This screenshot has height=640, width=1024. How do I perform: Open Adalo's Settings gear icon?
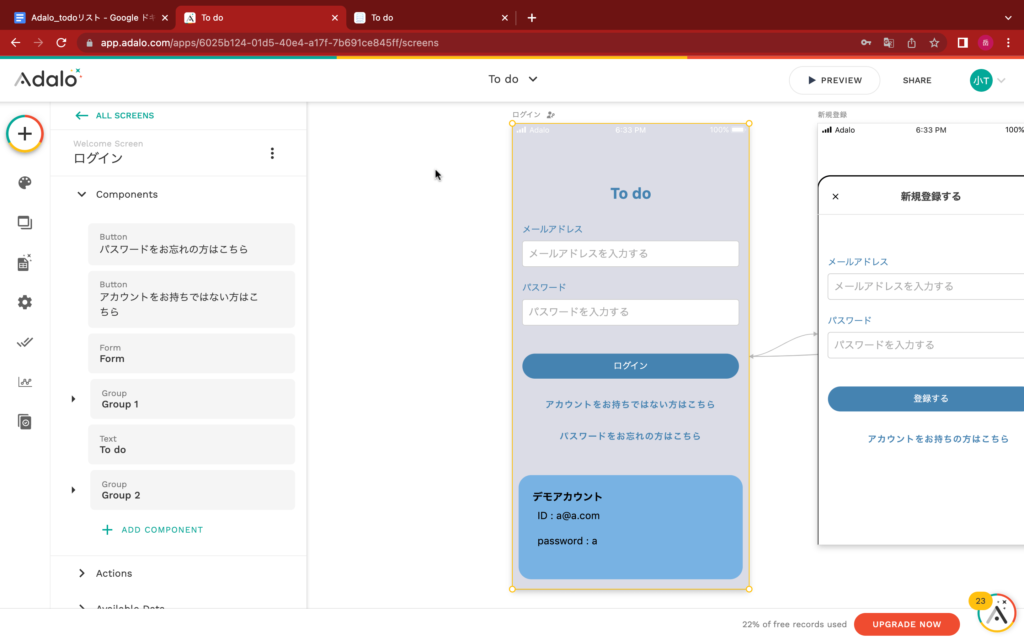coord(24,302)
